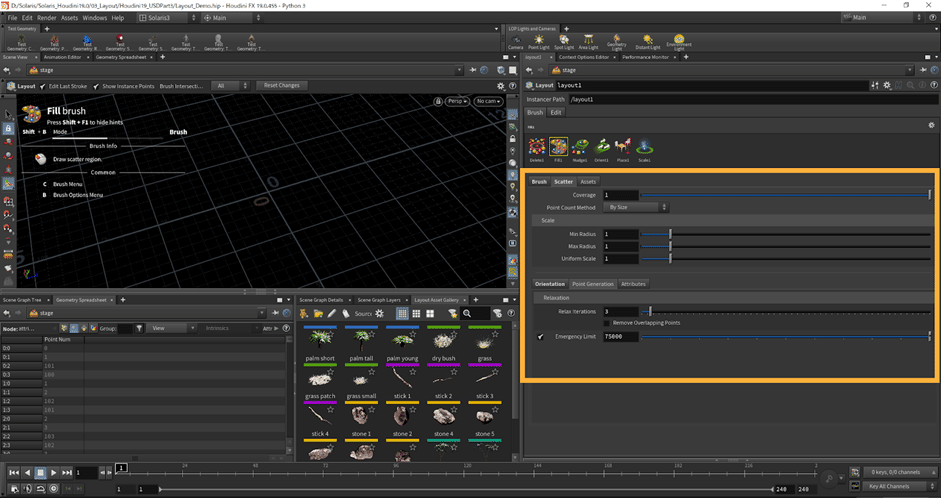The width and height of the screenshot is (941, 498).
Task: Toggle Show Instance Points checkbox
Action: coord(97,86)
